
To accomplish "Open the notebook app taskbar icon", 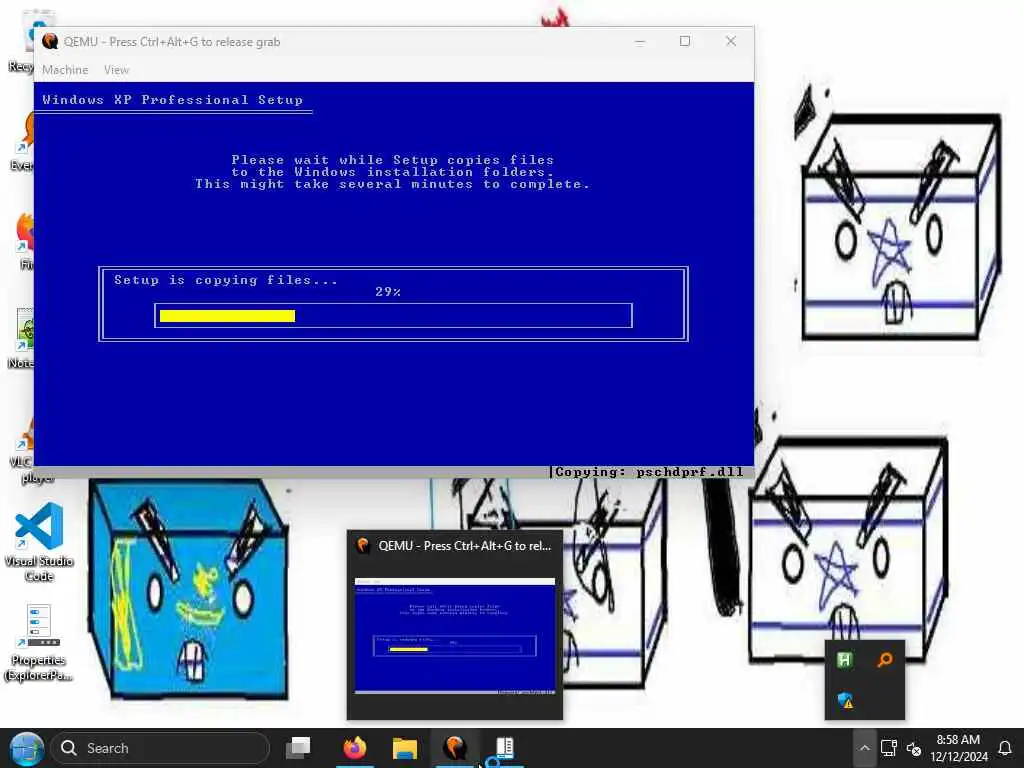I will pos(504,748).
